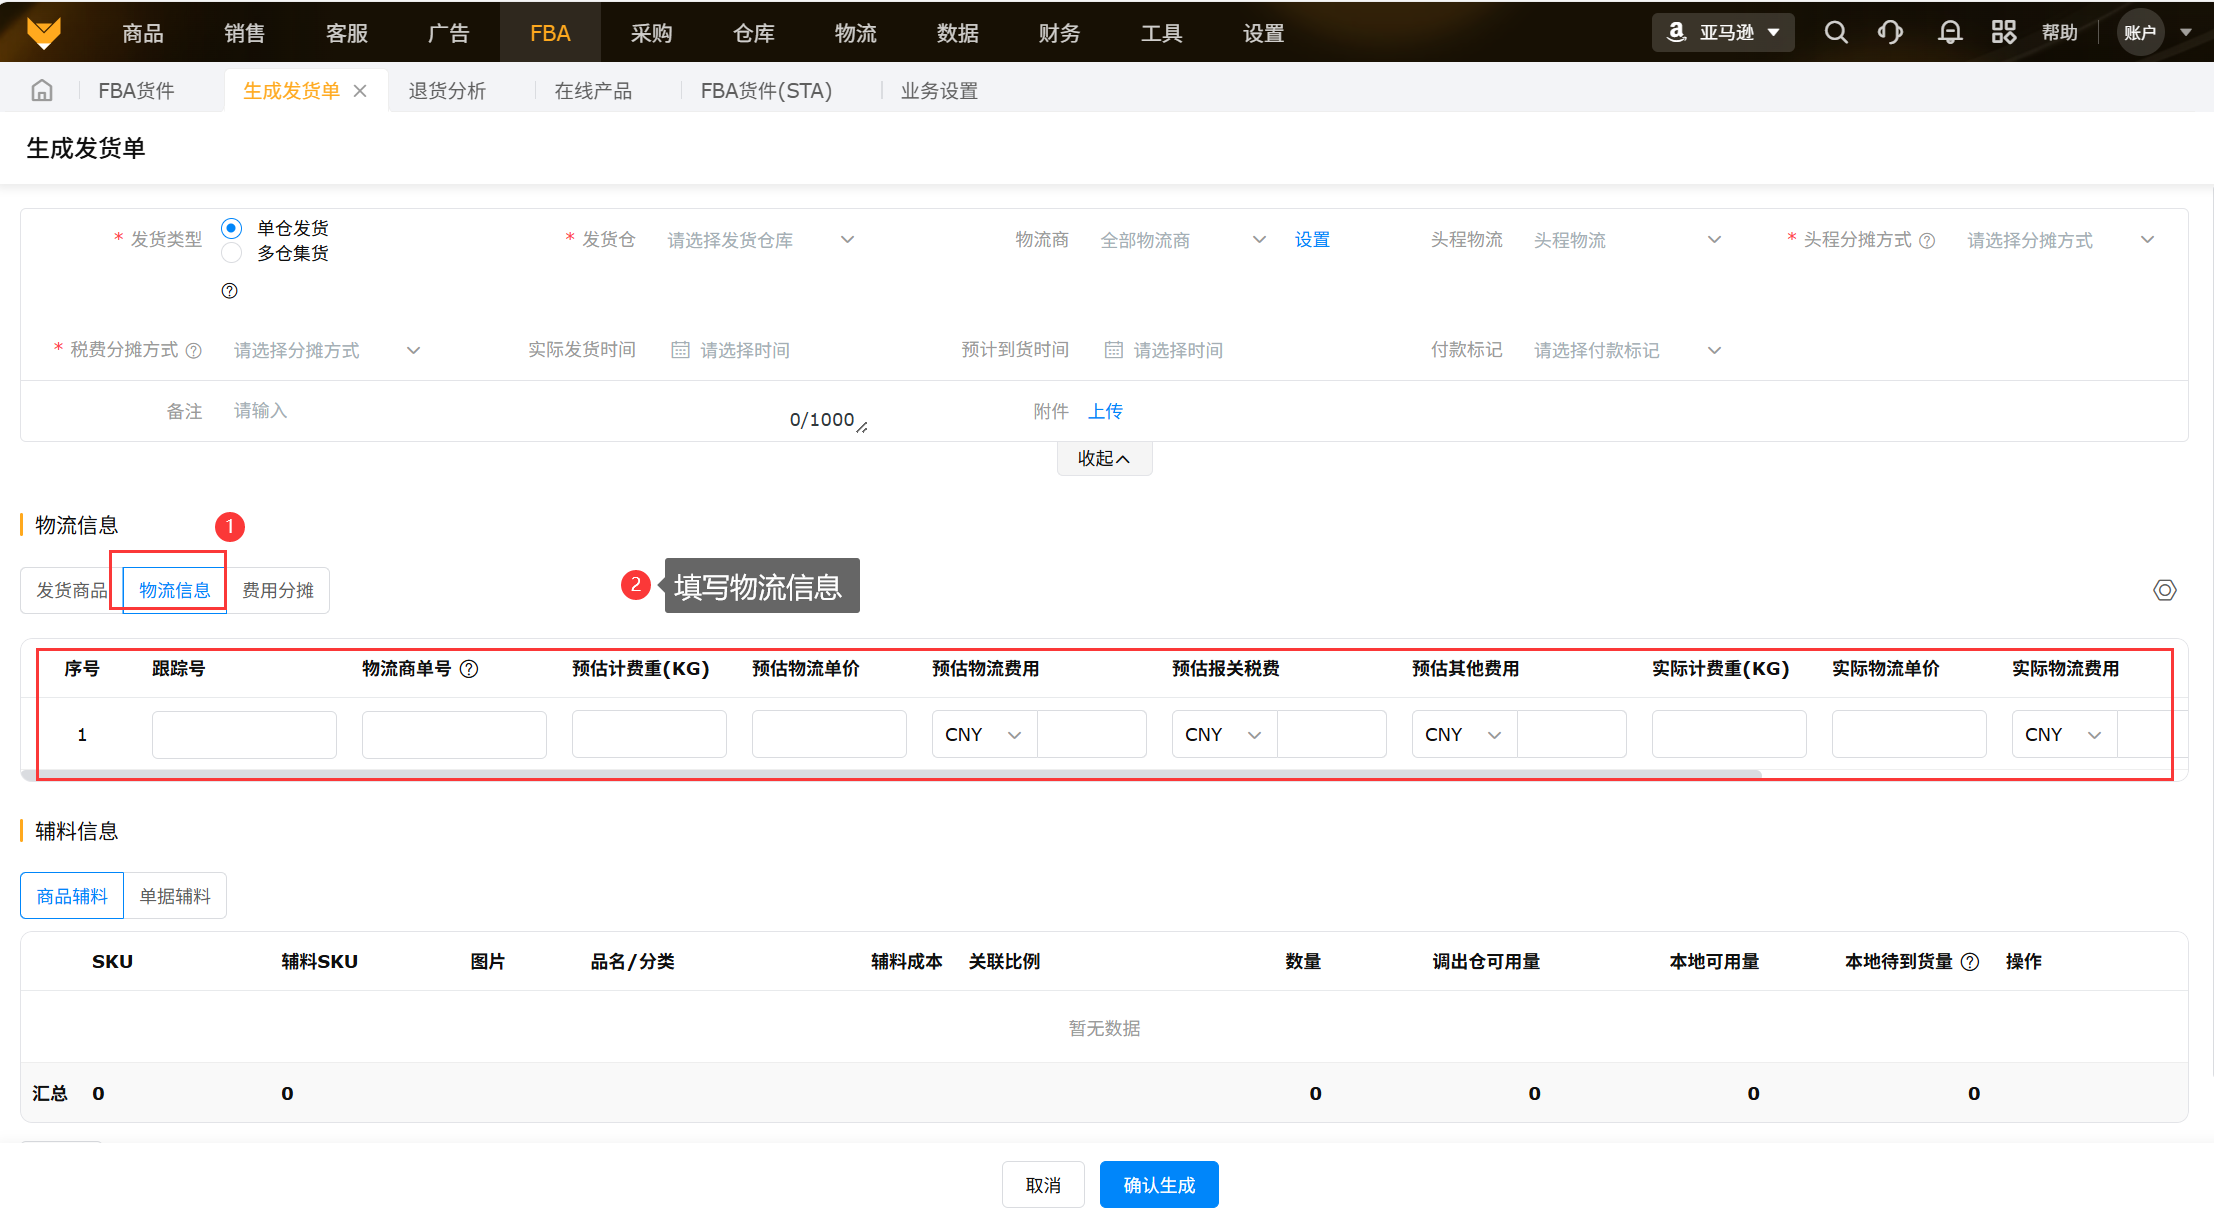Go to the home tab icon
Viewport: 2214px width, 1210px height.
(42, 91)
